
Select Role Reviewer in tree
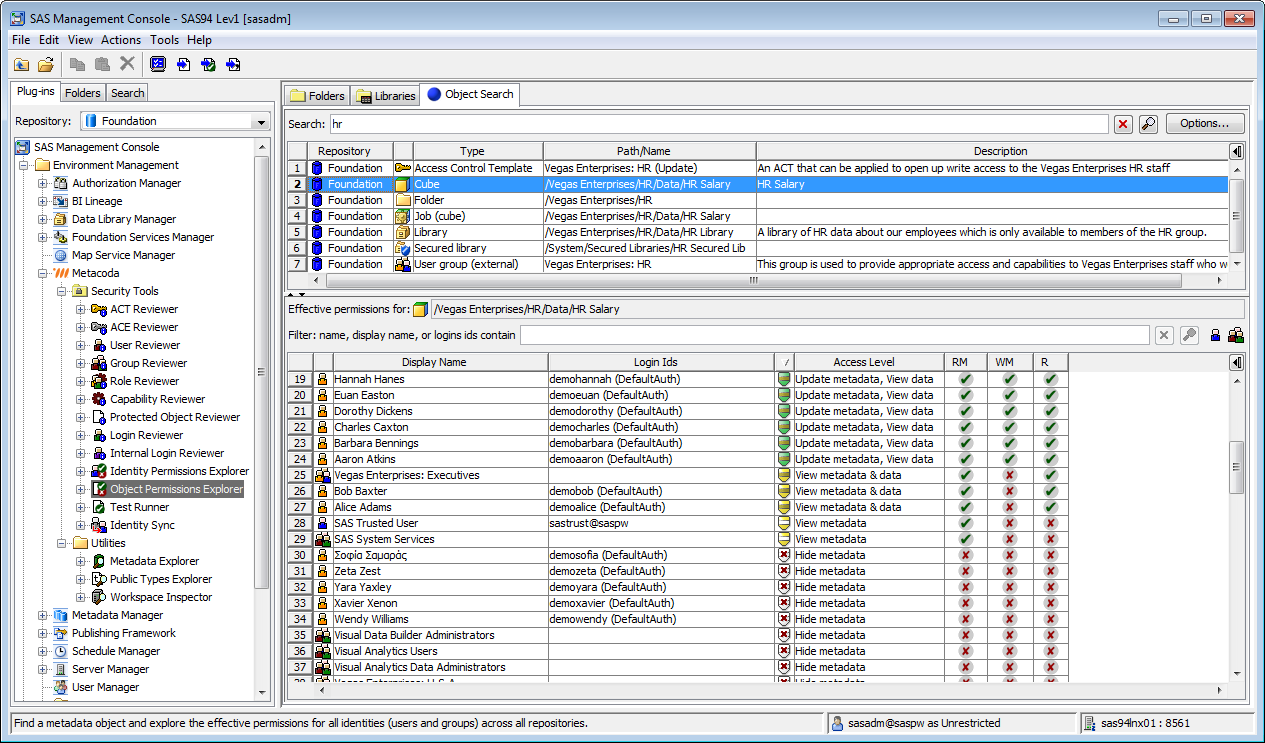[144, 381]
